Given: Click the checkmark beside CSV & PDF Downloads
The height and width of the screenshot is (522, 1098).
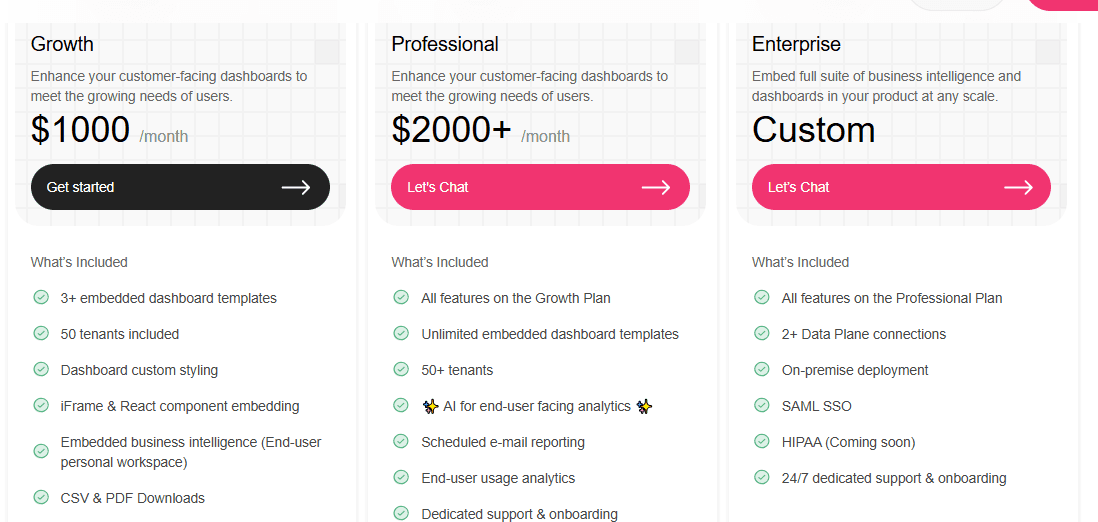Looking at the screenshot, I should tap(41, 497).
